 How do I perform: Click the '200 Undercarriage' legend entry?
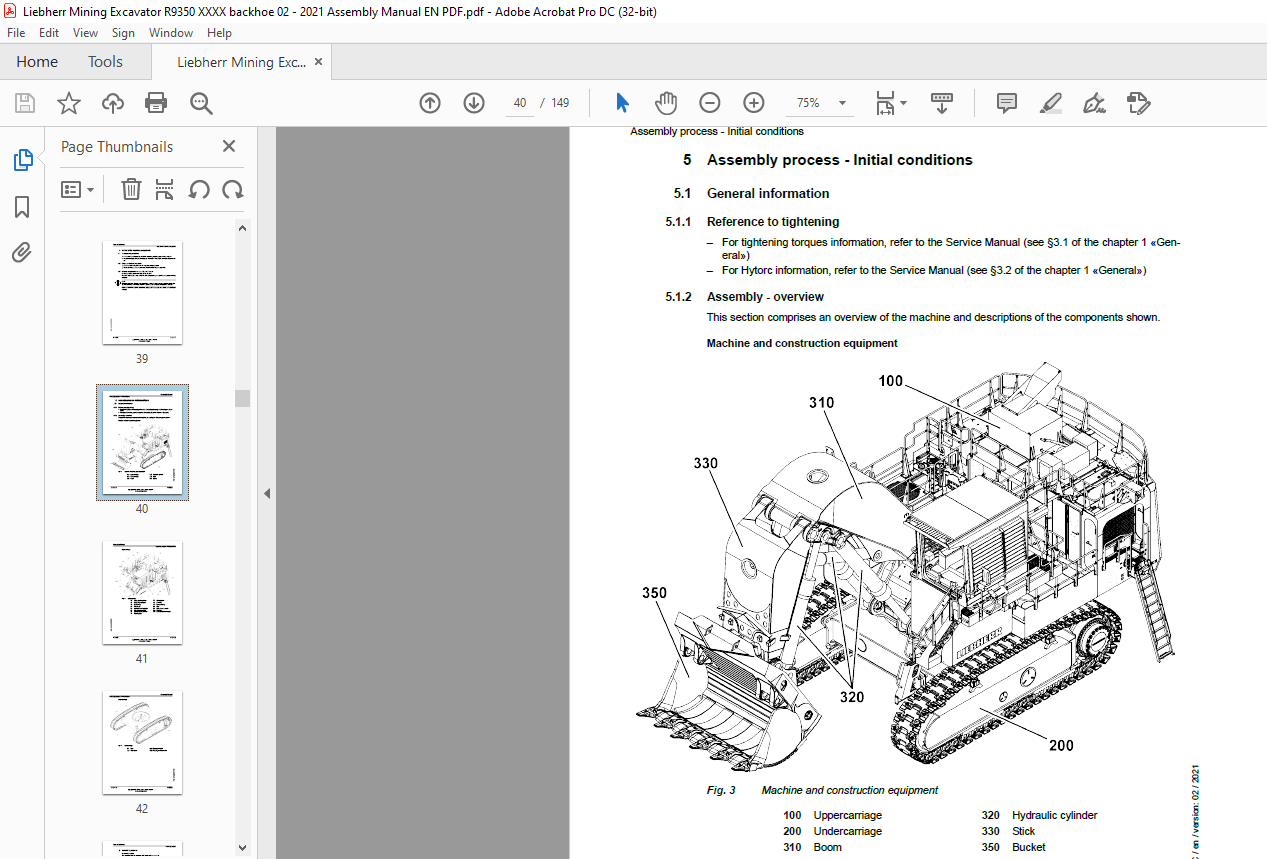pyautogui.click(x=832, y=831)
